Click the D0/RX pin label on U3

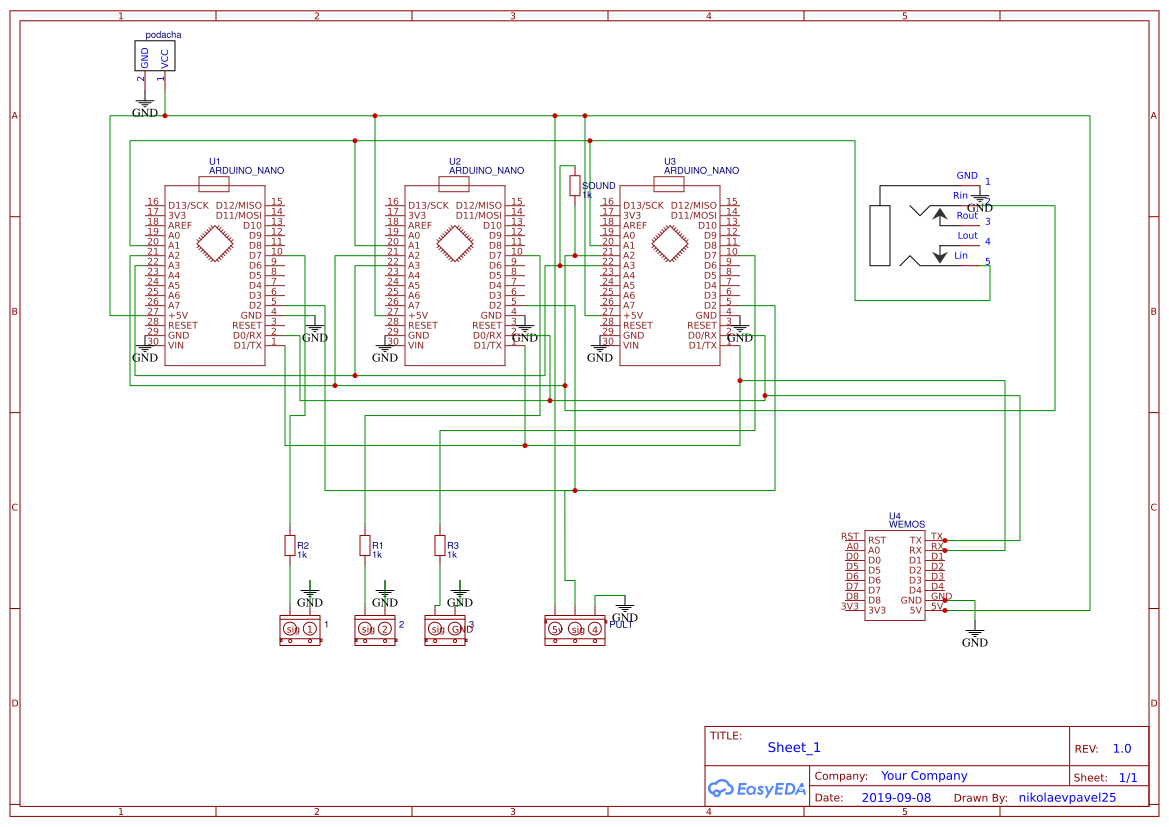(x=702, y=336)
